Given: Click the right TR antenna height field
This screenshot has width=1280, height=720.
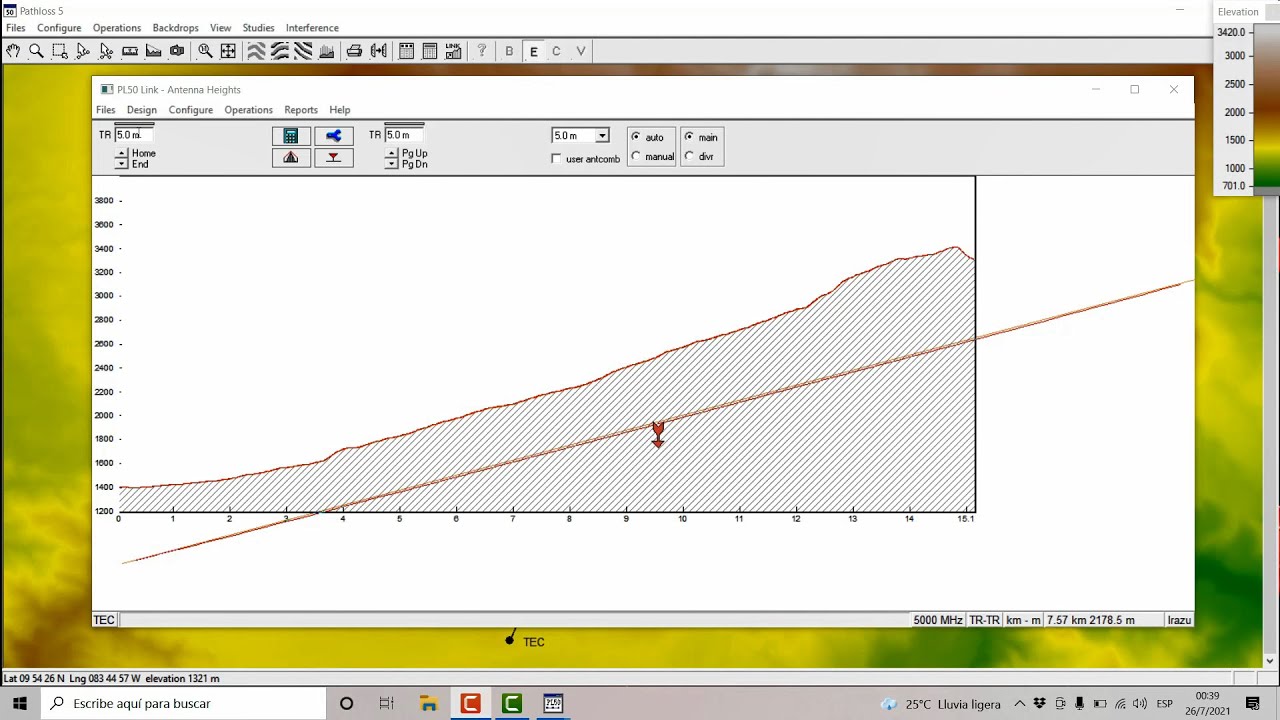Looking at the screenshot, I should click(404, 135).
